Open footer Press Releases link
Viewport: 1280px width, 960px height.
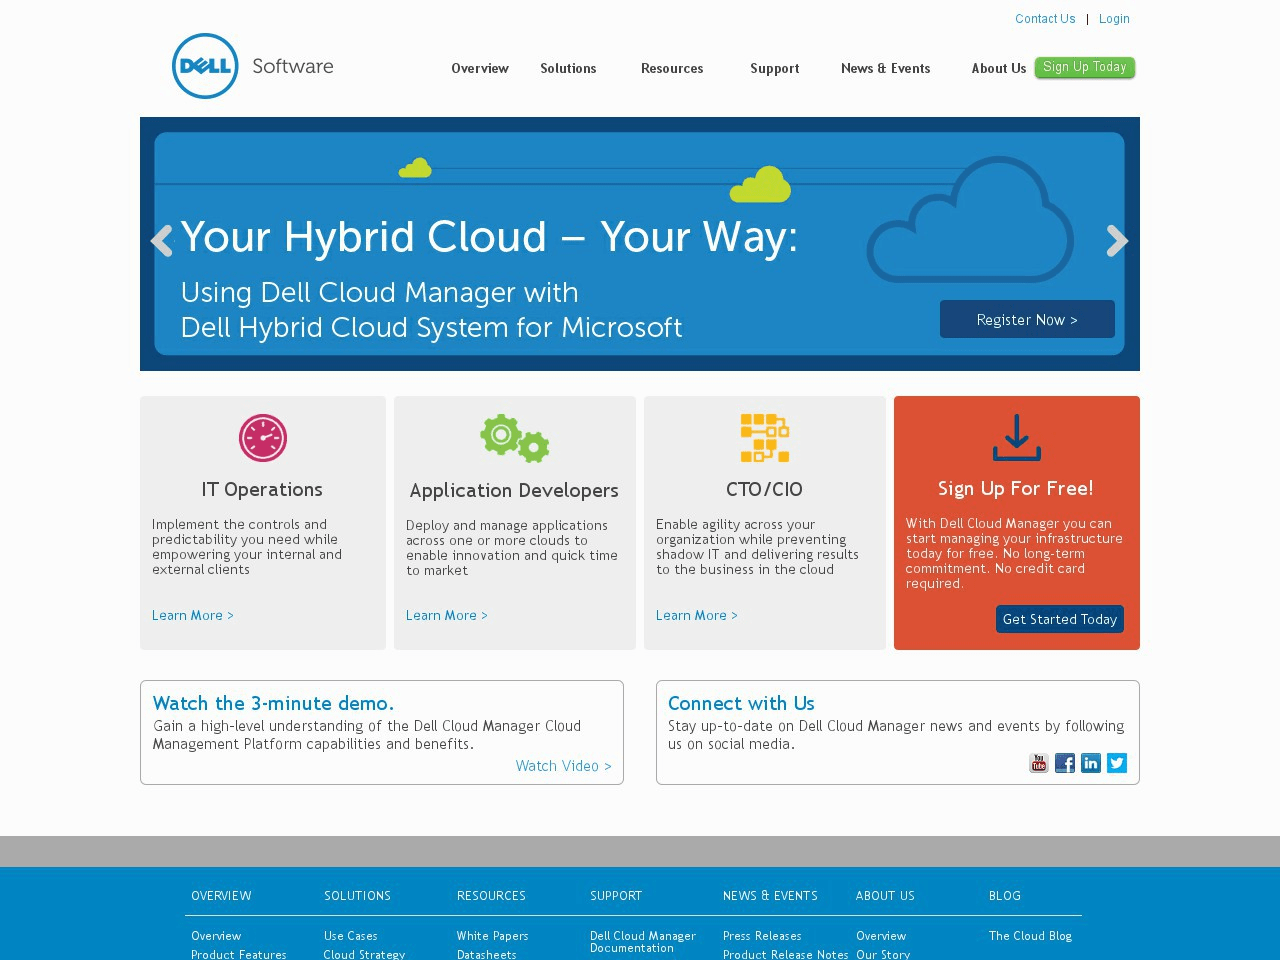tap(762, 936)
